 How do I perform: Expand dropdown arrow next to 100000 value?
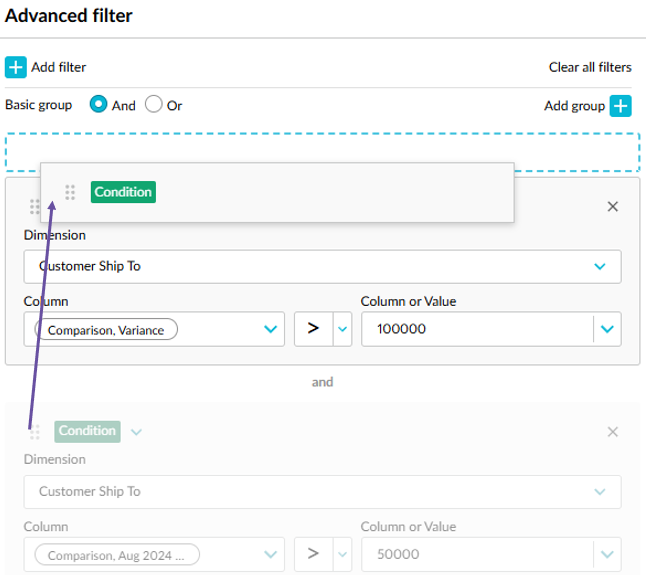pos(606,329)
